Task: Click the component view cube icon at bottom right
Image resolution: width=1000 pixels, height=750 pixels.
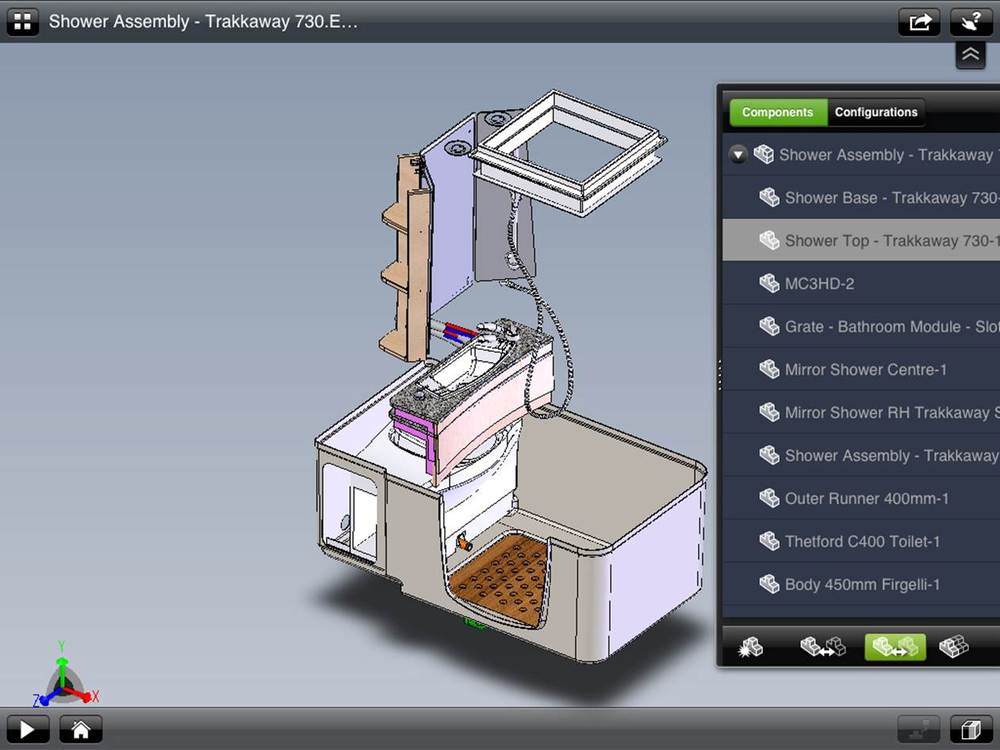Action: [970, 730]
